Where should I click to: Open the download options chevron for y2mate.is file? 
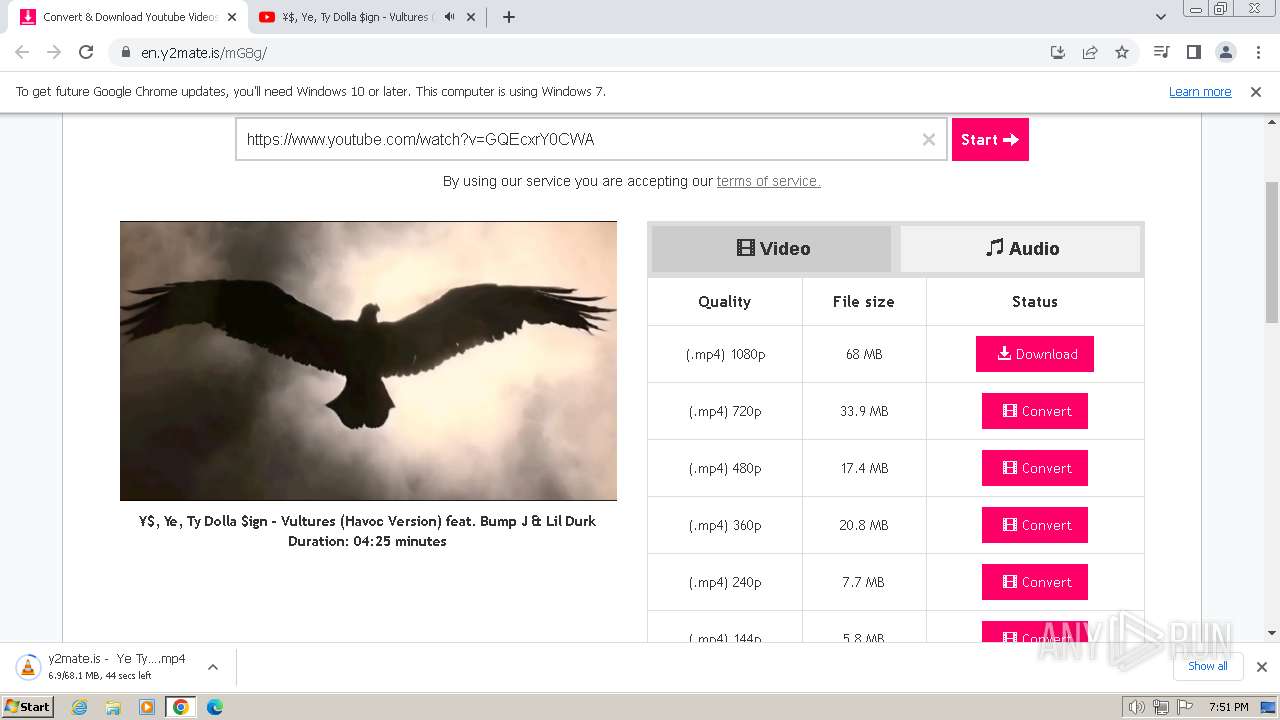click(212, 666)
